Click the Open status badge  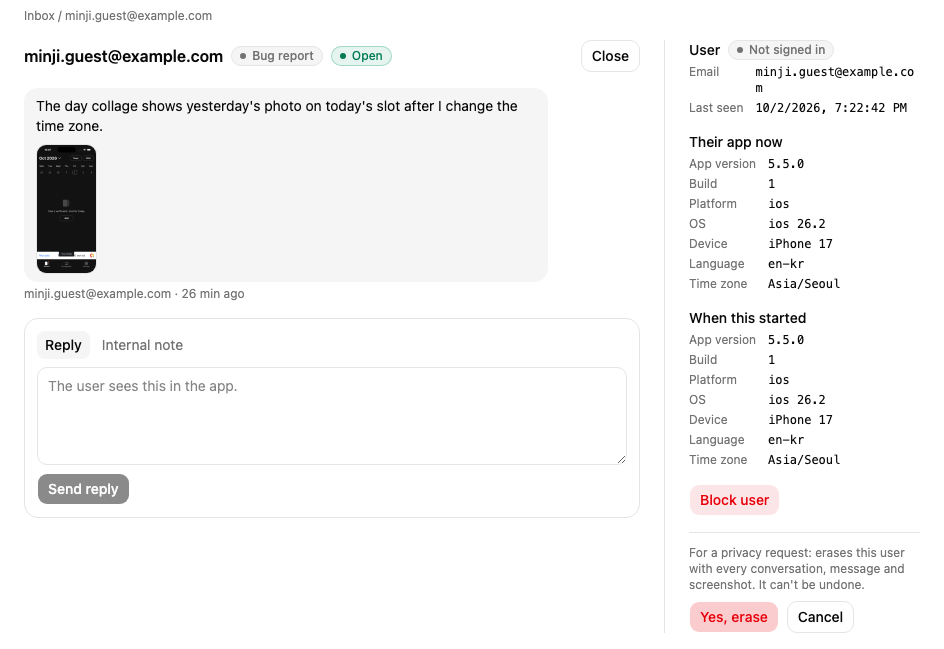click(361, 56)
